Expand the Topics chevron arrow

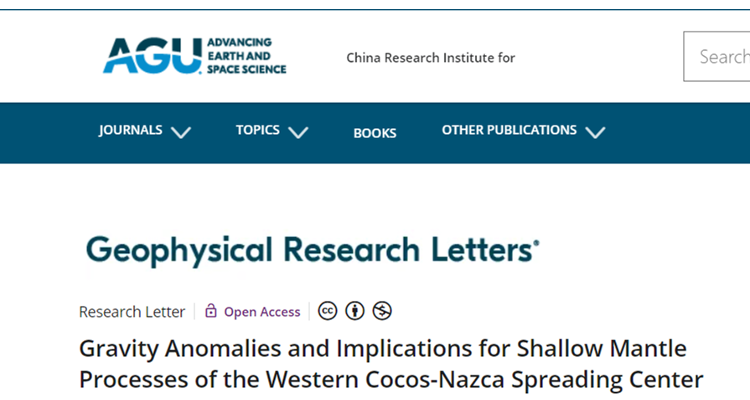pyautogui.click(x=298, y=132)
